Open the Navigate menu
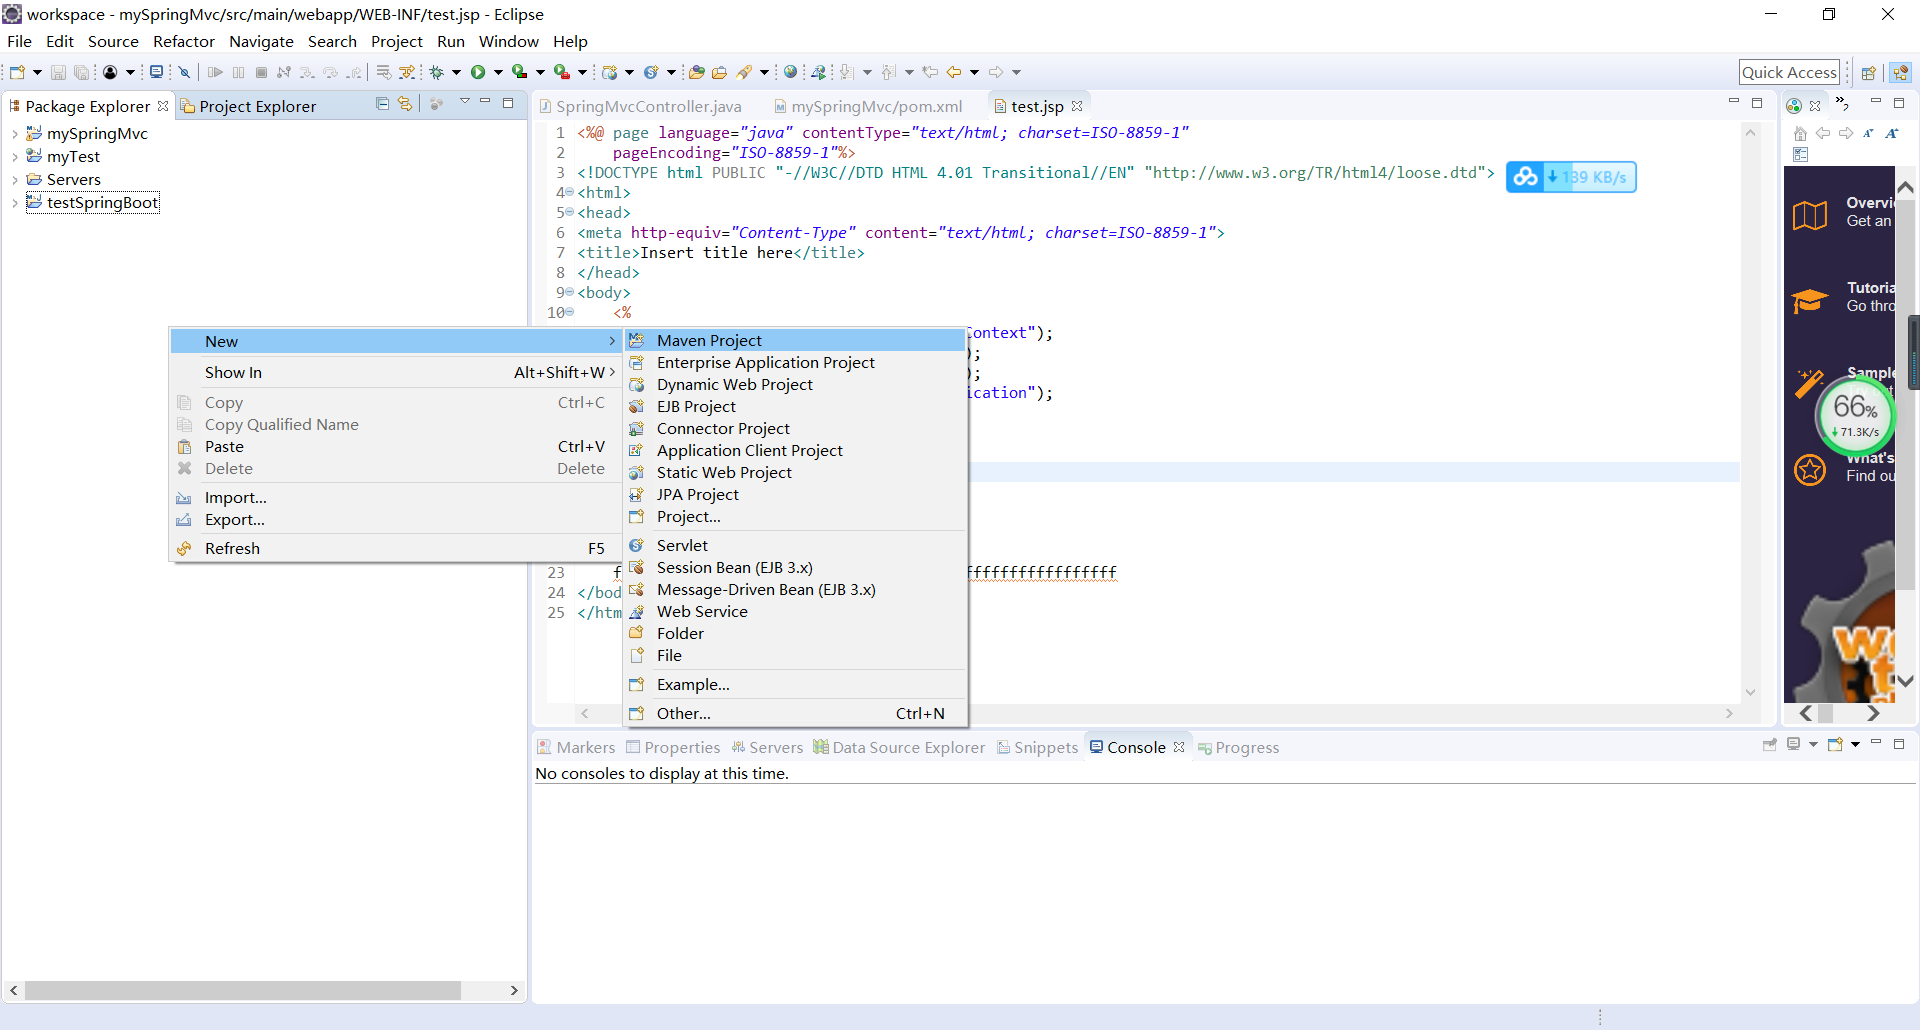 (261, 41)
